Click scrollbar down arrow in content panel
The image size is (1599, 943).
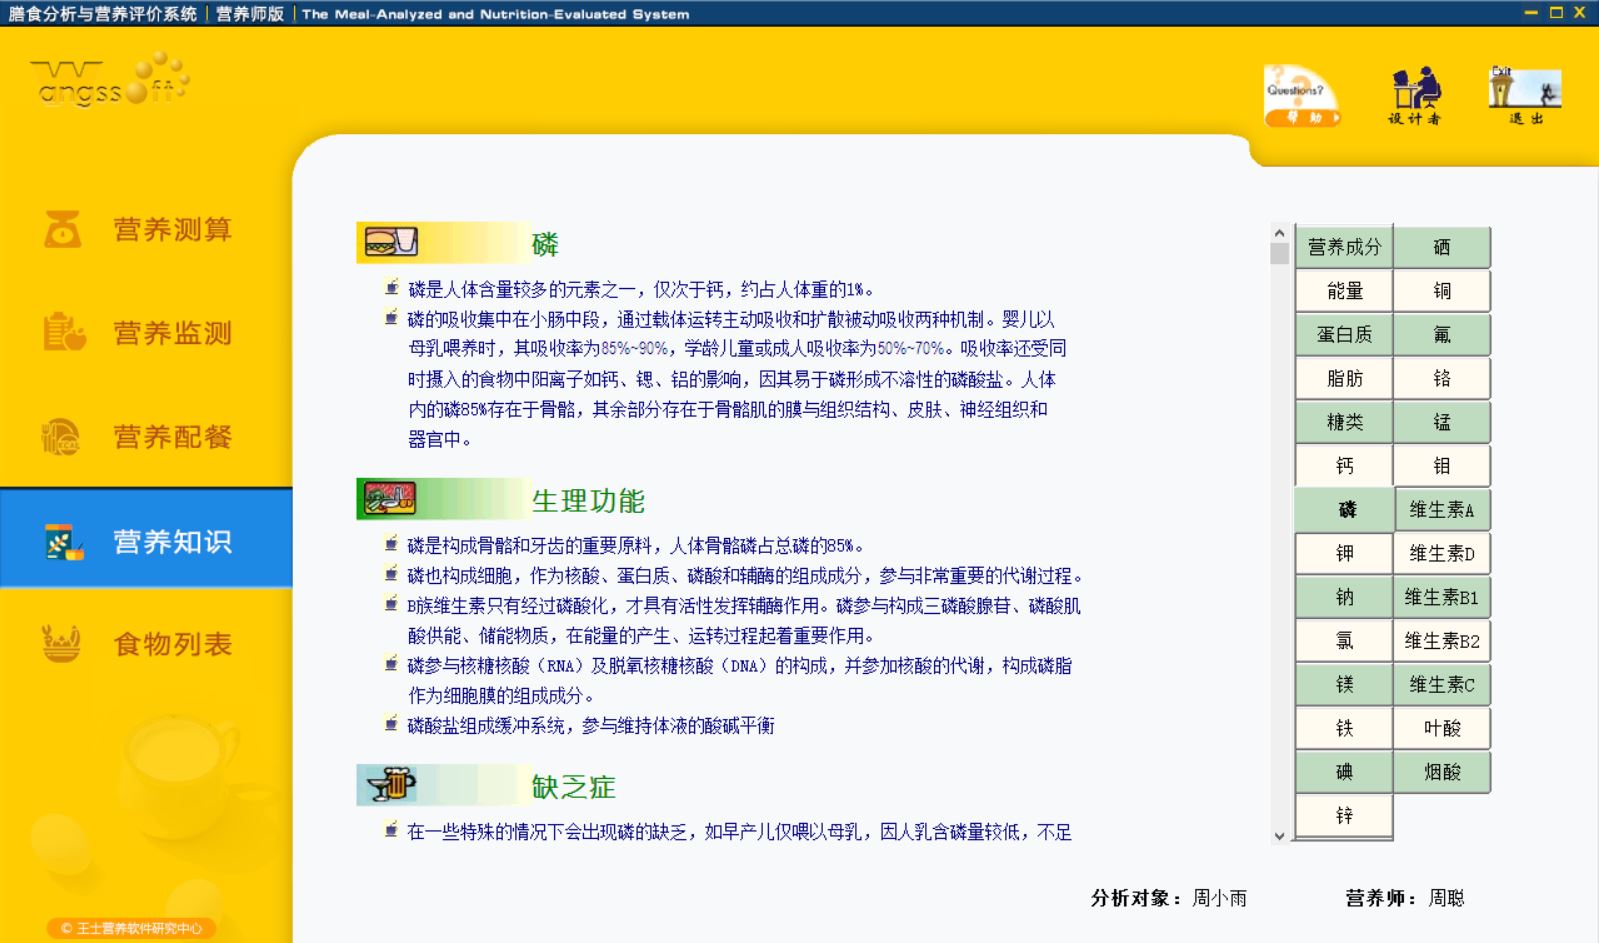pyautogui.click(x=1279, y=836)
